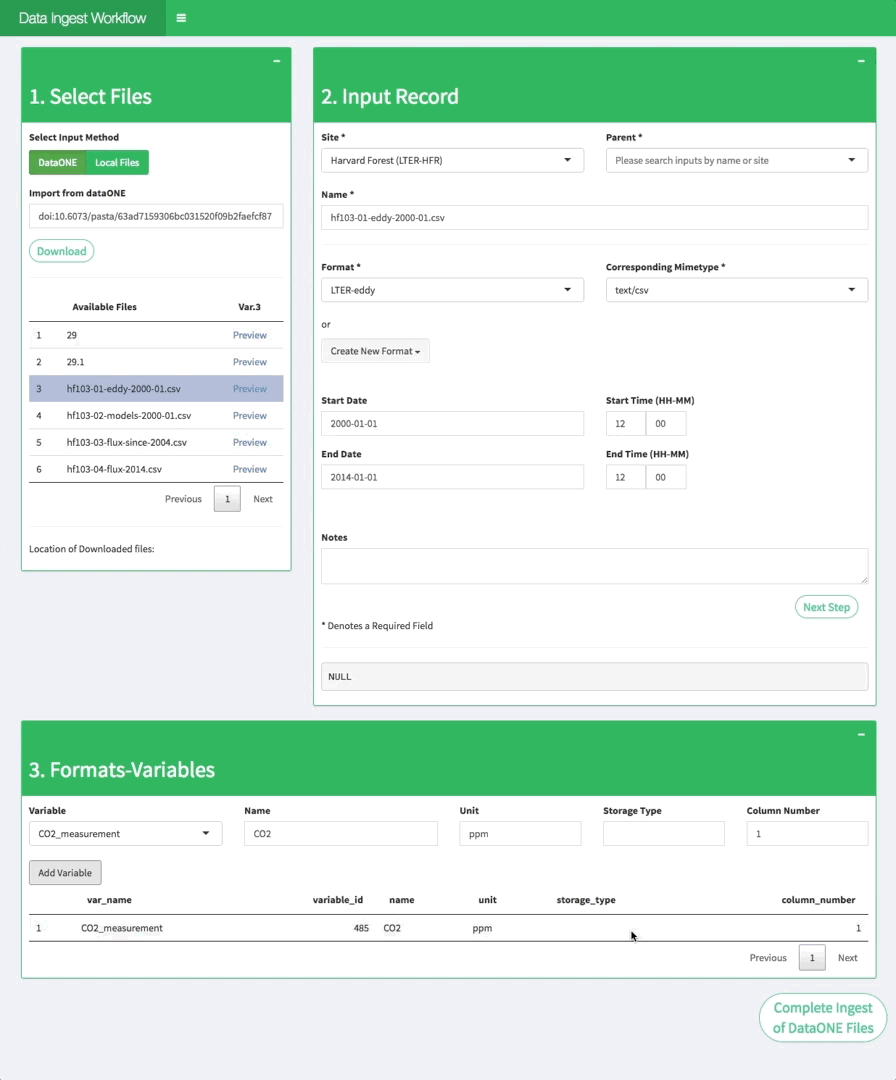The width and height of the screenshot is (896, 1080).
Task: Collapse the Input Record panel
Action: click(861, 61)
